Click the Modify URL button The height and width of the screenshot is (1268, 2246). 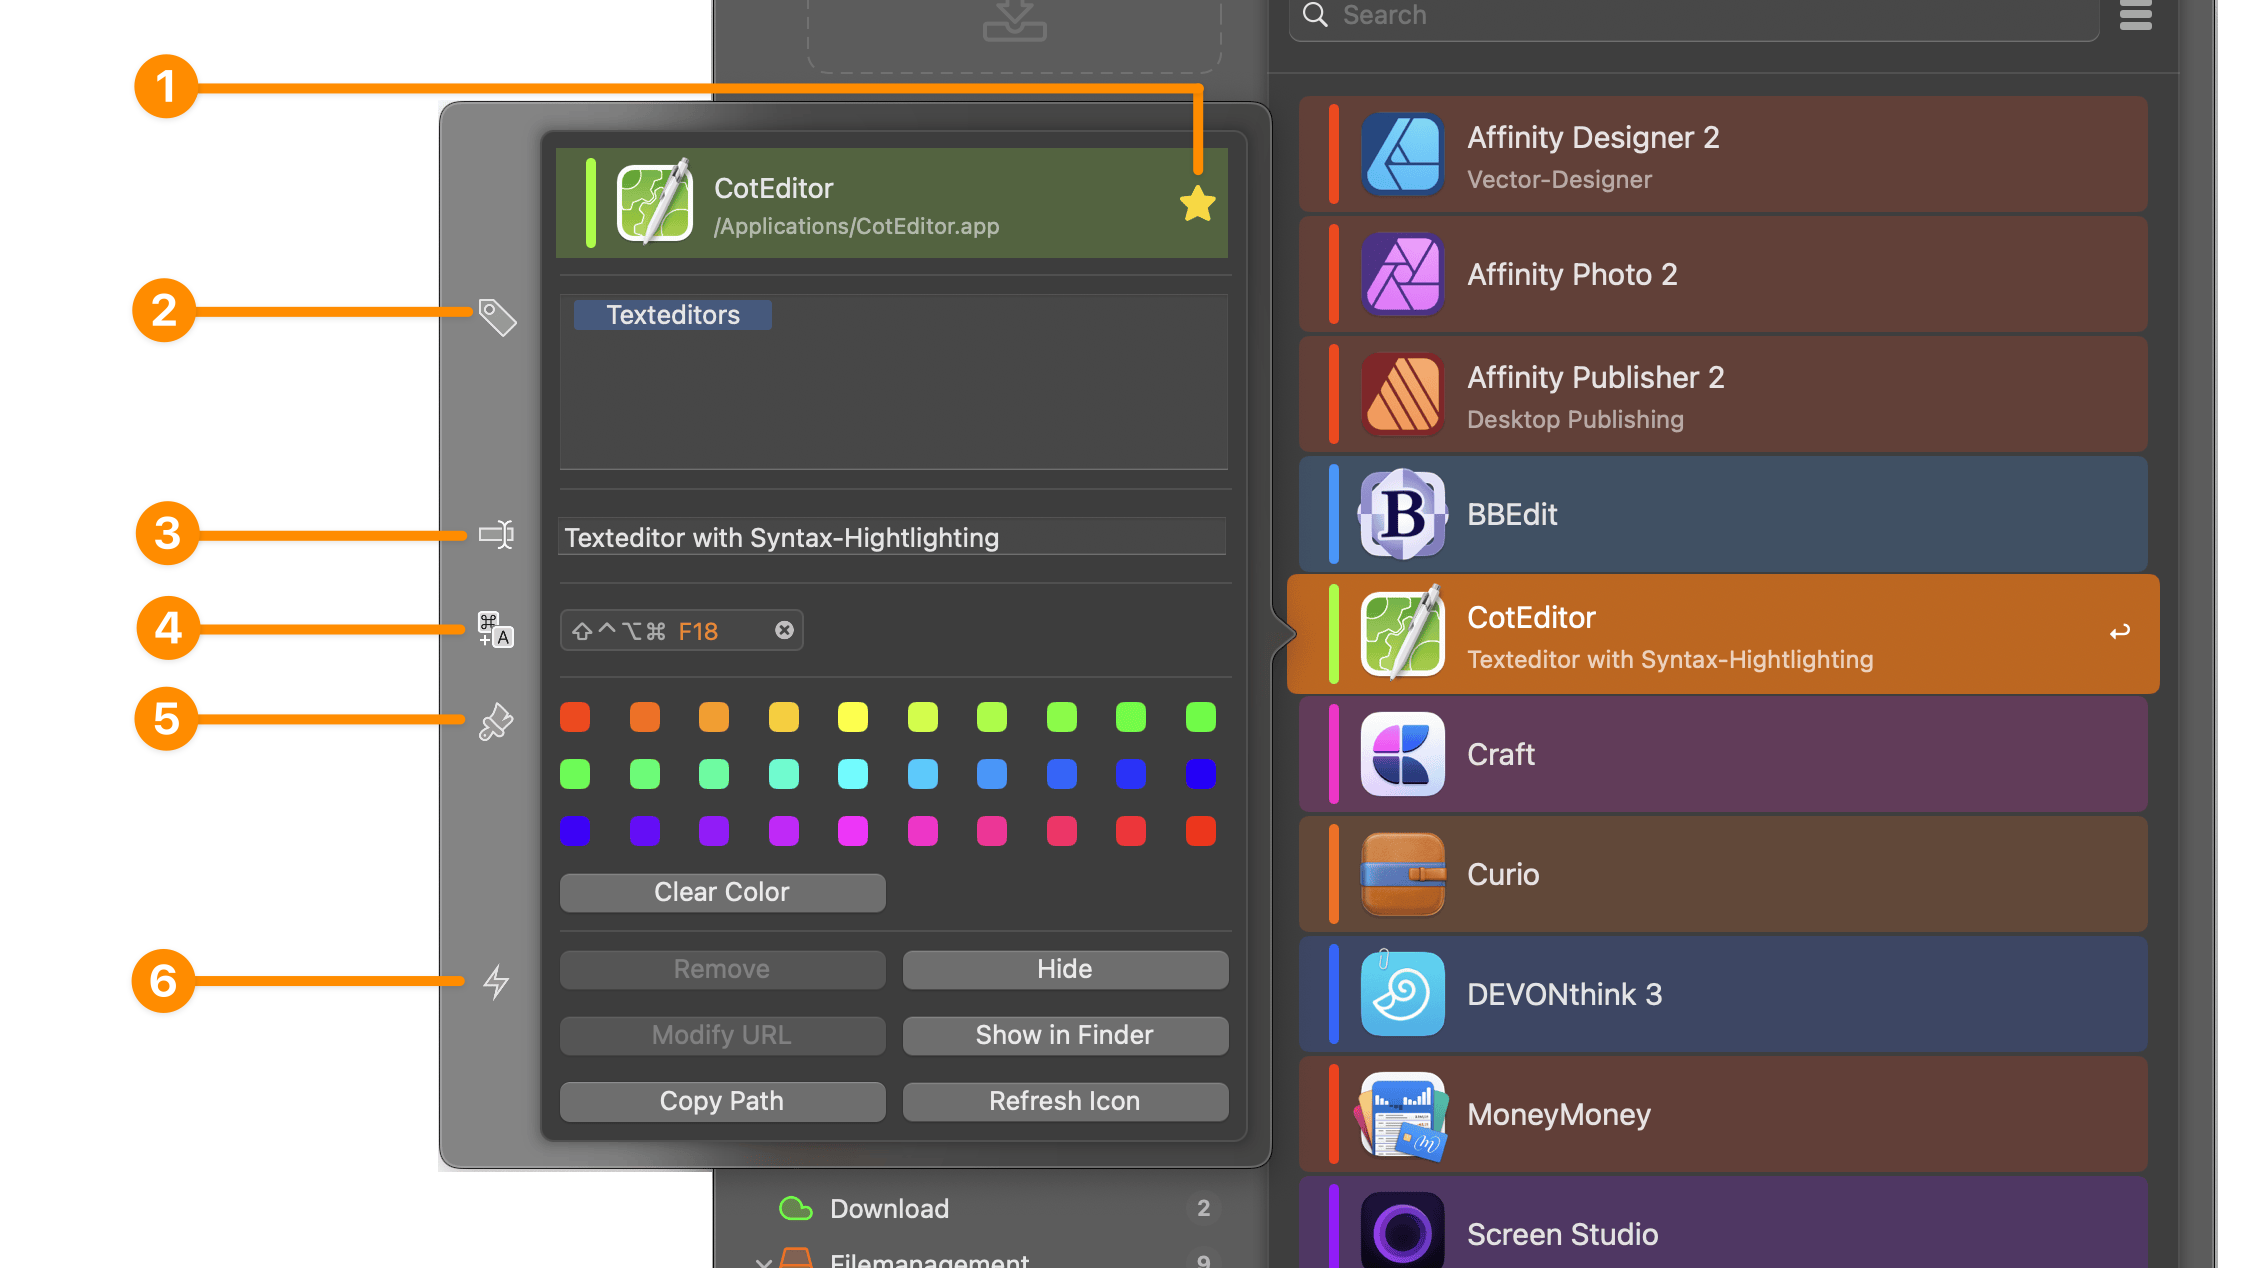tap(722, 1035)
